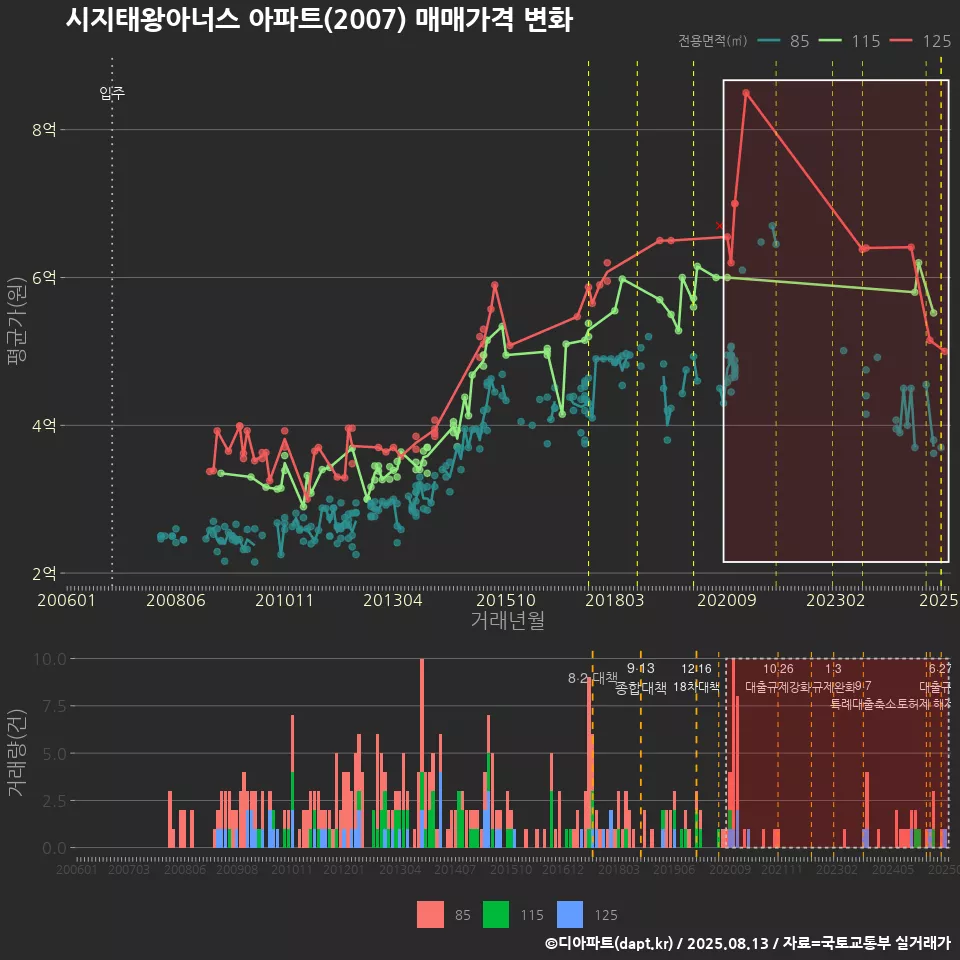This screenshot has width=960, height=960.
Task: Click the 입주 marker label
Action: pyautogui.click(x=112, y=93)
